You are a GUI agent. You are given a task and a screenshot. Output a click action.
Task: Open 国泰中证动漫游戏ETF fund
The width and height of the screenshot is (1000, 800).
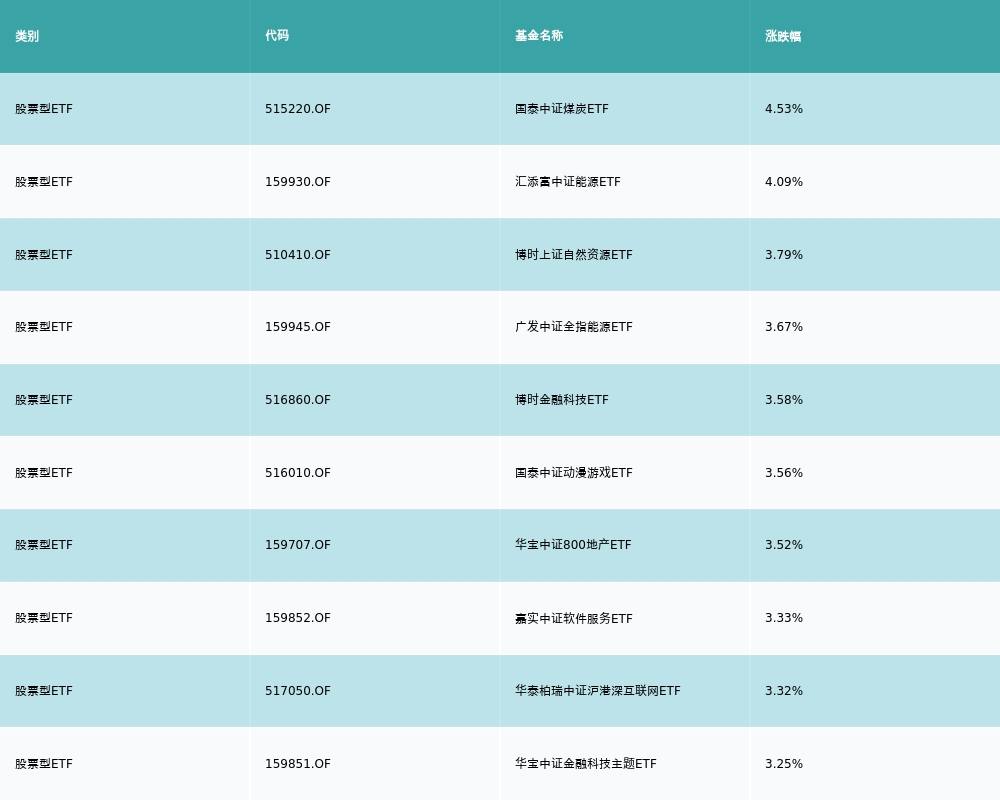[573, 473]
